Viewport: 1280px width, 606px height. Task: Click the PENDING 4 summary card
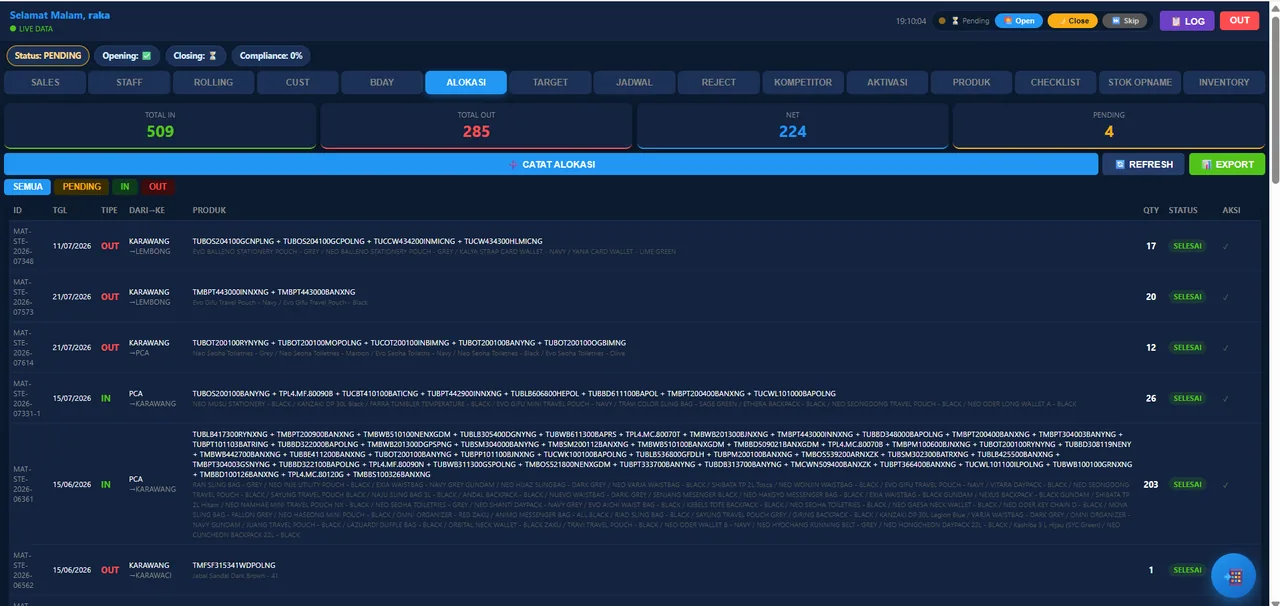[1109, 126]
